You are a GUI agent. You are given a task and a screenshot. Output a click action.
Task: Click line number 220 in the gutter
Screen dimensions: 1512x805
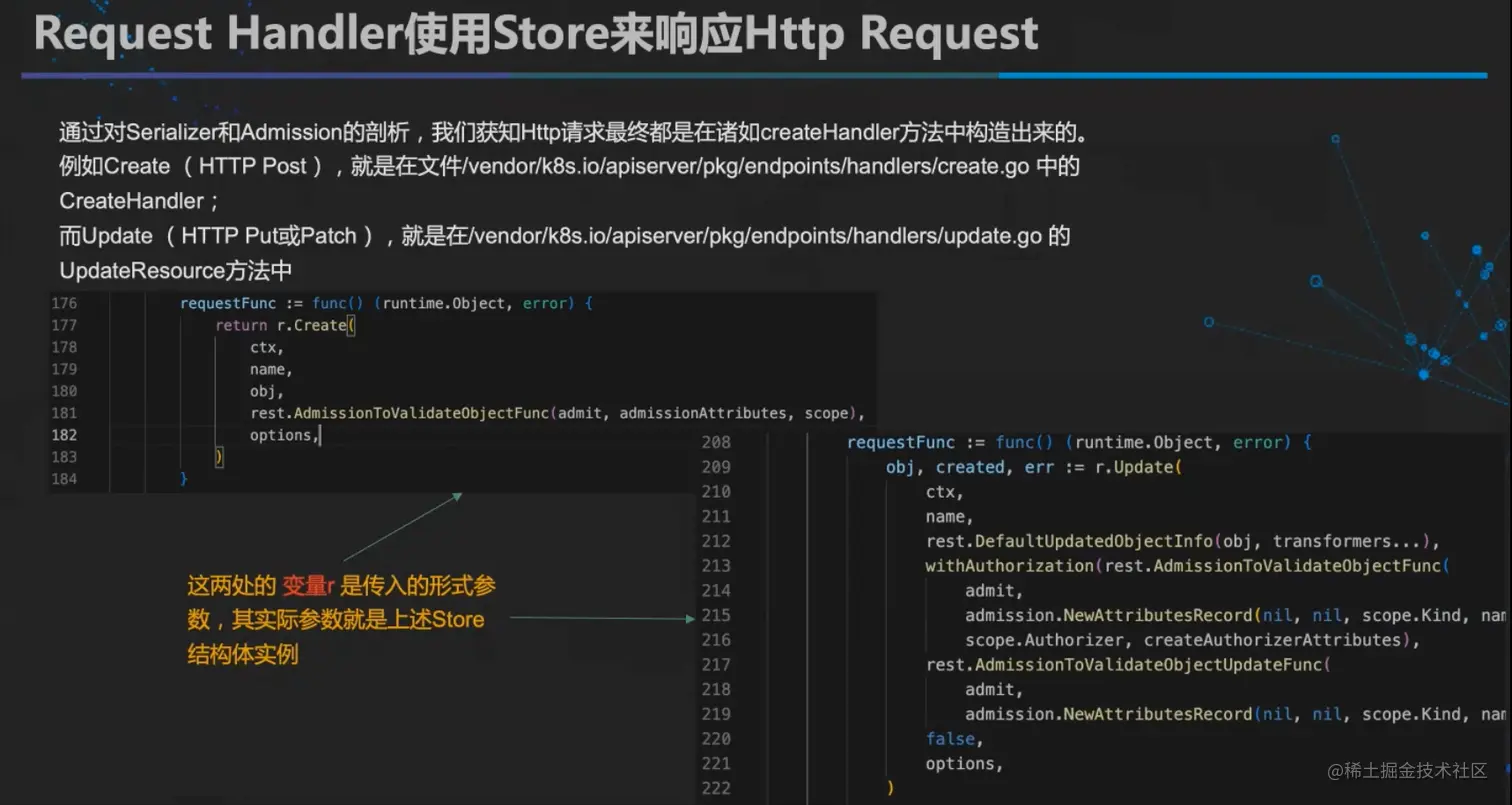[716, 739]
